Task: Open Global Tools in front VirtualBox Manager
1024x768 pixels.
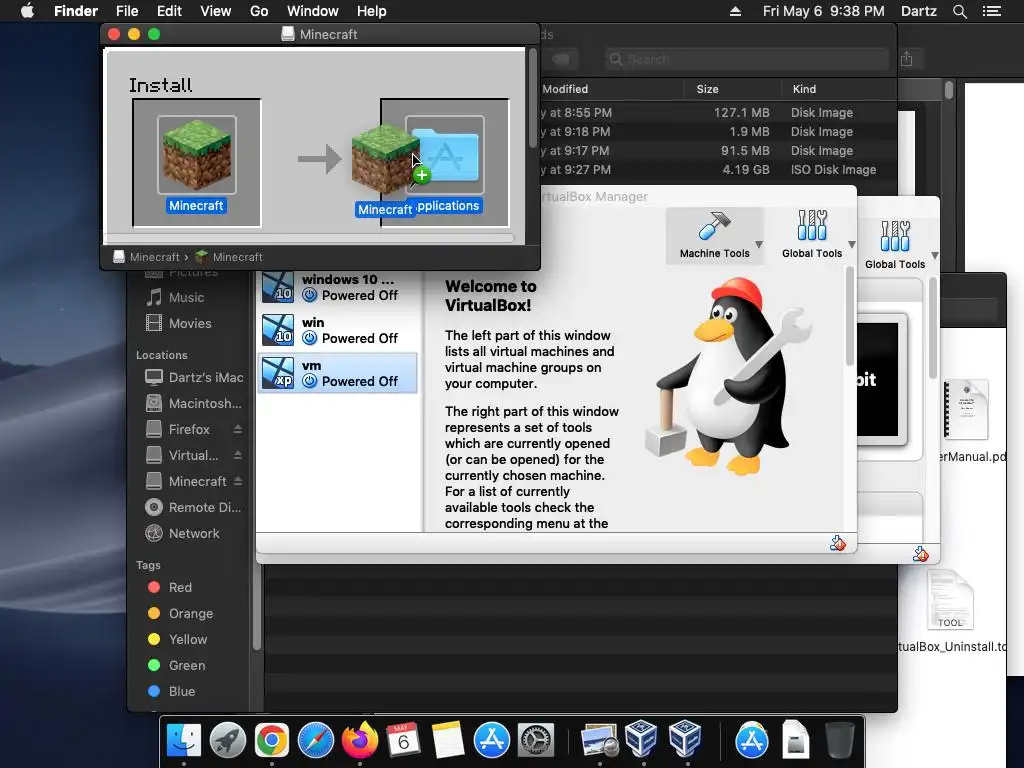Action: point(812,235)
